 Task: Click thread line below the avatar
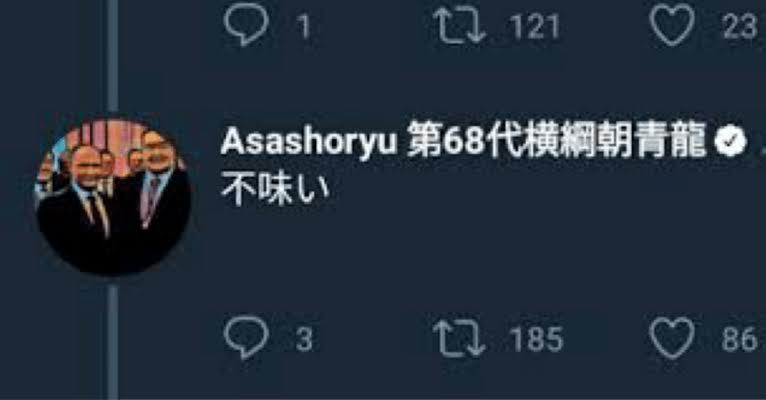pyautogui.click(x=113, y=342)
